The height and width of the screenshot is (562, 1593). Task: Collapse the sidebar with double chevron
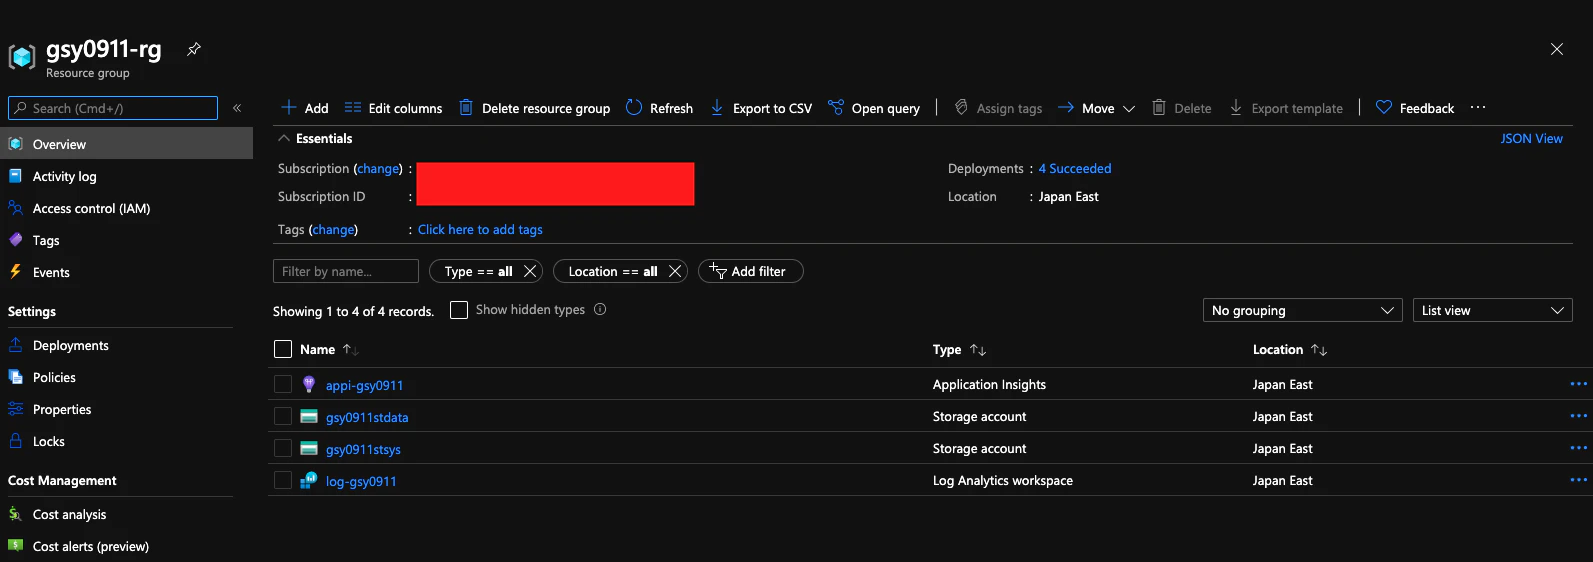[237, 108]
